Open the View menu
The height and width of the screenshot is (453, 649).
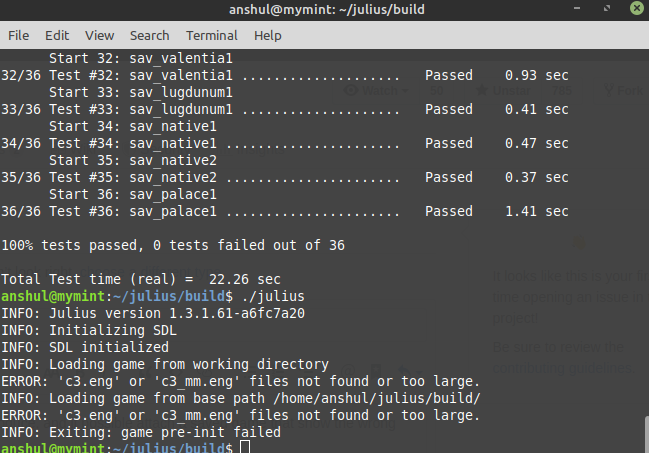tap(99, 36)
